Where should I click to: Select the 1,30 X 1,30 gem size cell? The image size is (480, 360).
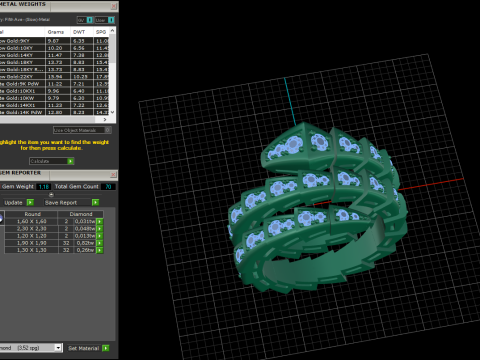[x=32, y=250]
